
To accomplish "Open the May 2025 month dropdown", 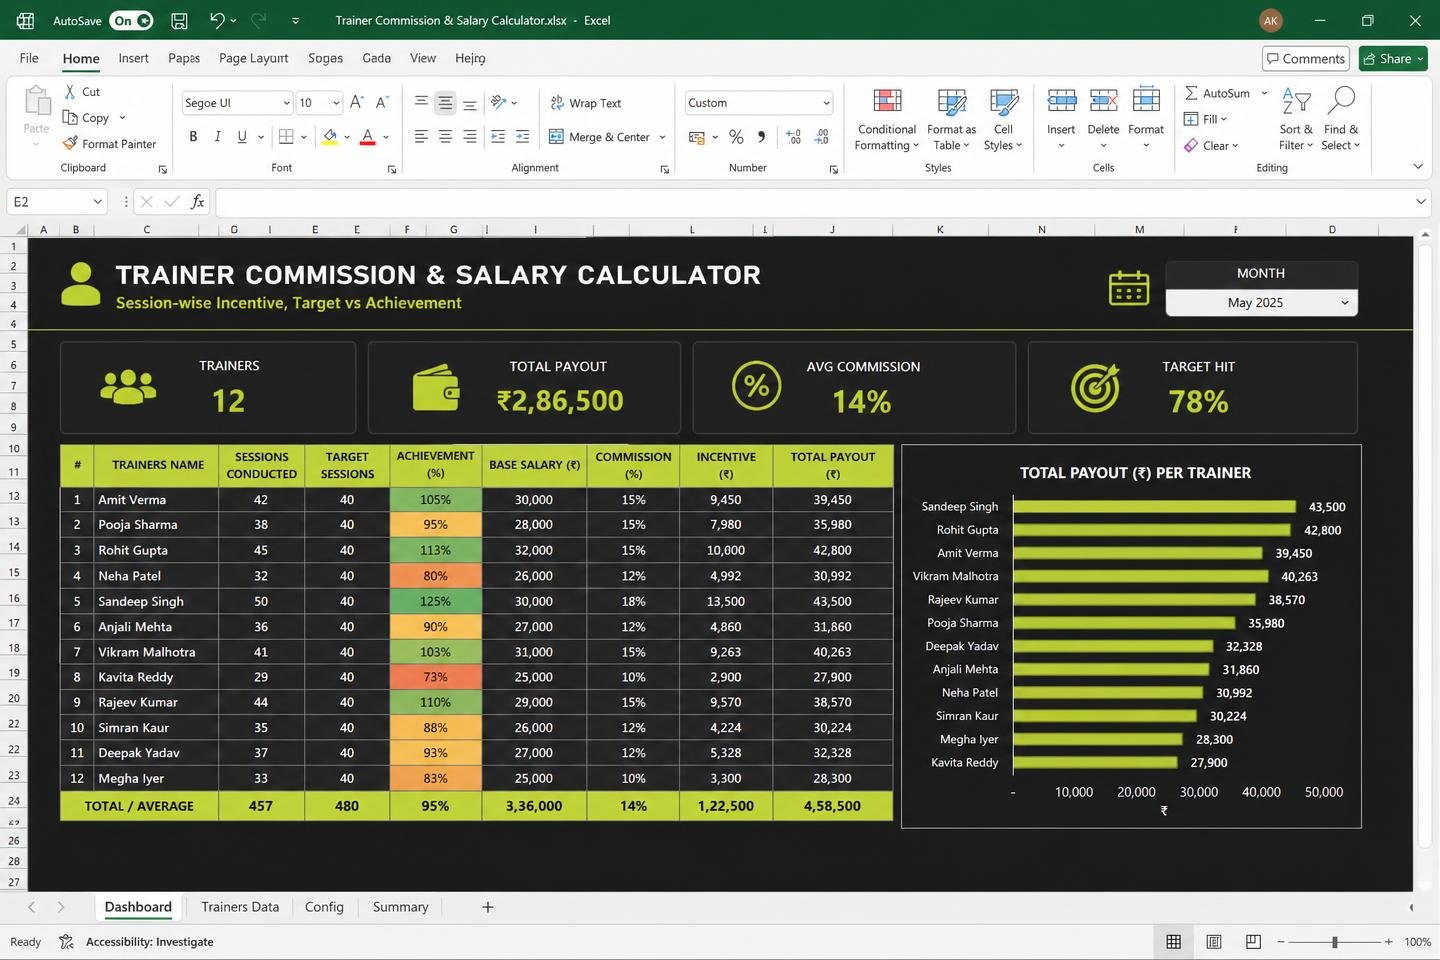I will pyautogui.click(x=1261, y=302).
